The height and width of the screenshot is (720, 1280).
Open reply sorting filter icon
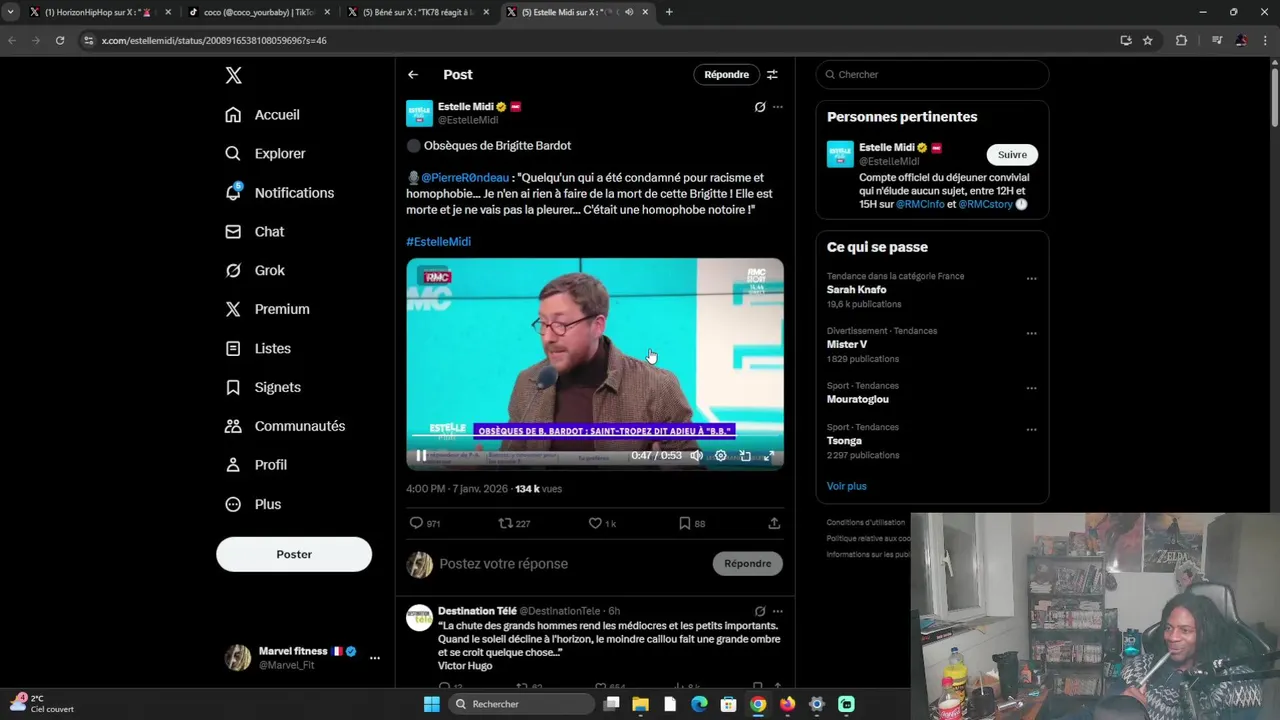772,75
